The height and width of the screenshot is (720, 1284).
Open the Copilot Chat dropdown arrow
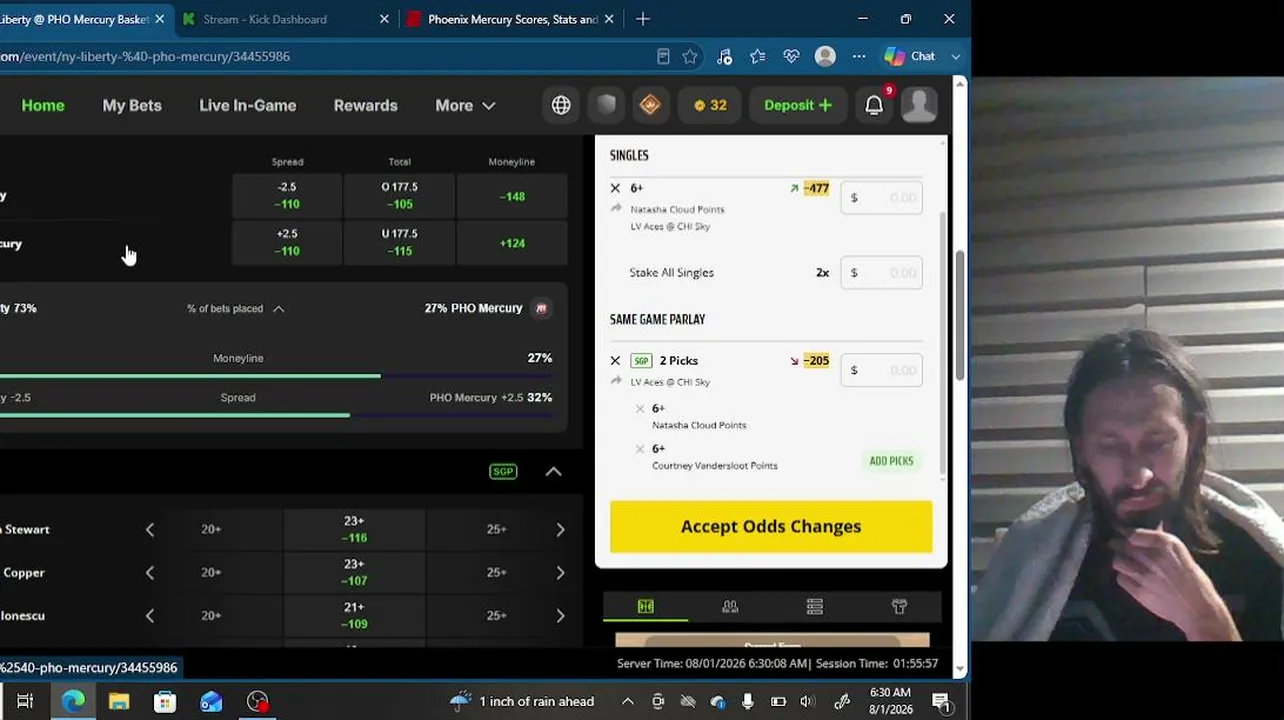click(956, 56)
